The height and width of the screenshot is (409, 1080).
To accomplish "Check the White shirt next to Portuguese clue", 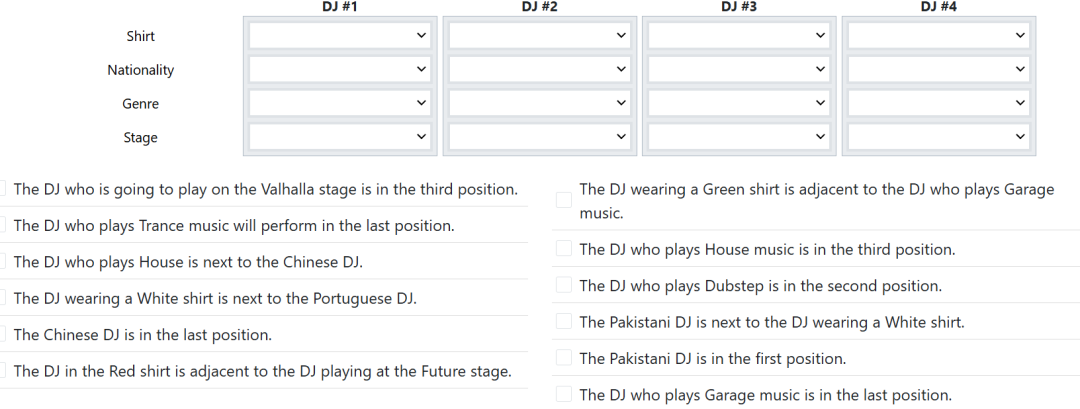I will pos(3,298).
